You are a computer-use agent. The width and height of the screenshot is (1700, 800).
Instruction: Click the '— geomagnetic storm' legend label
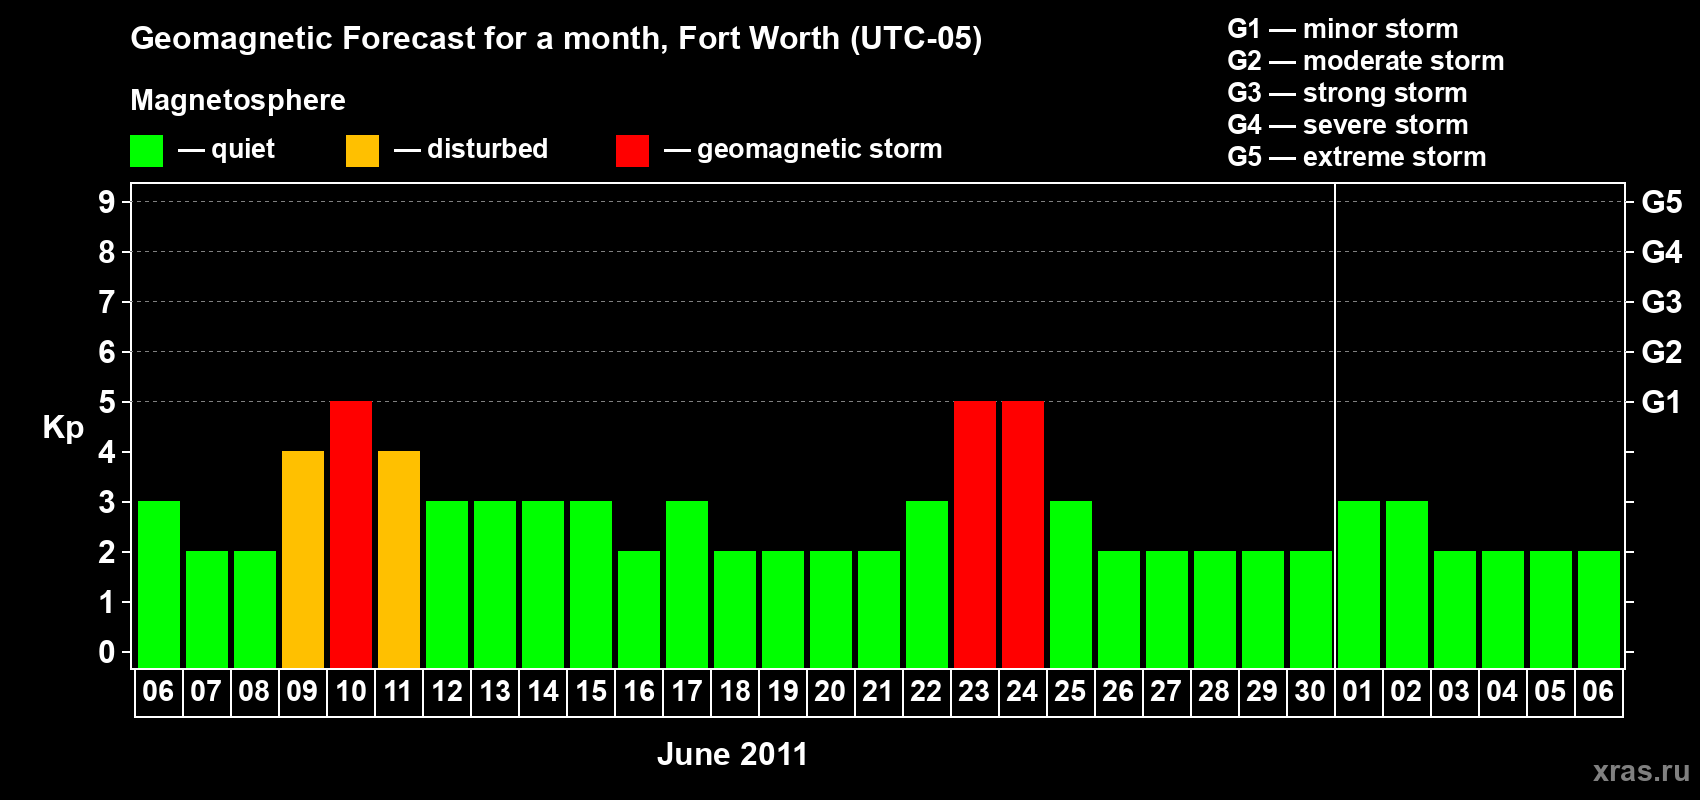point(803,149)
